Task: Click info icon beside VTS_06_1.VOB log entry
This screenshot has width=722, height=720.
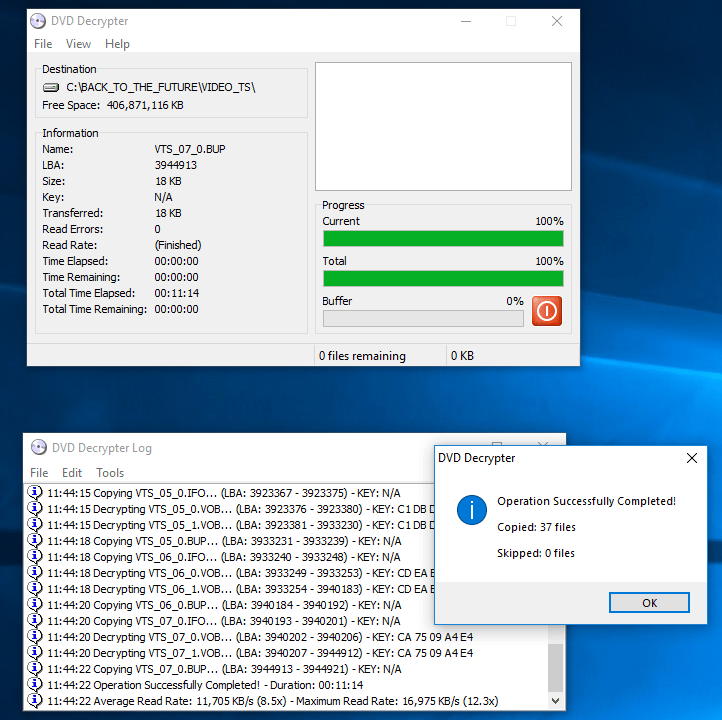Action: (35, 589)
